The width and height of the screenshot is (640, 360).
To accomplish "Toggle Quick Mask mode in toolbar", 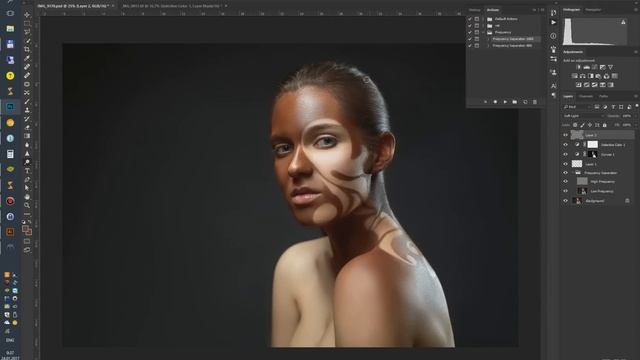I will 27,241.
